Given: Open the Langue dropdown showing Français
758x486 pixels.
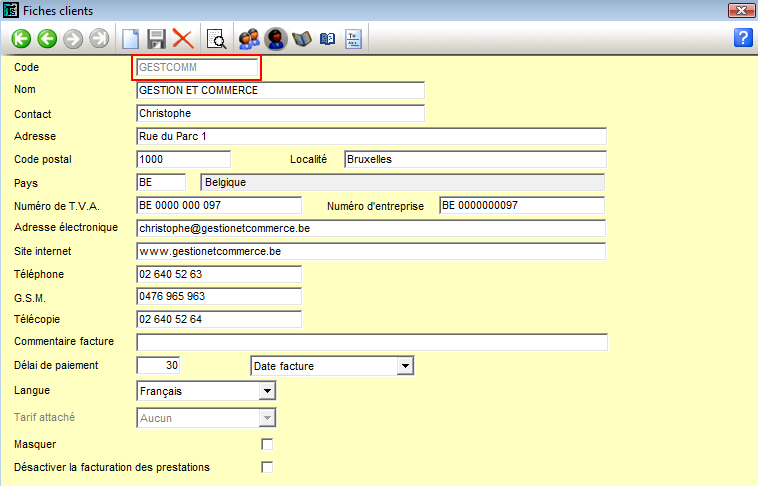Looking at the screenshot, I should [267, 391].
